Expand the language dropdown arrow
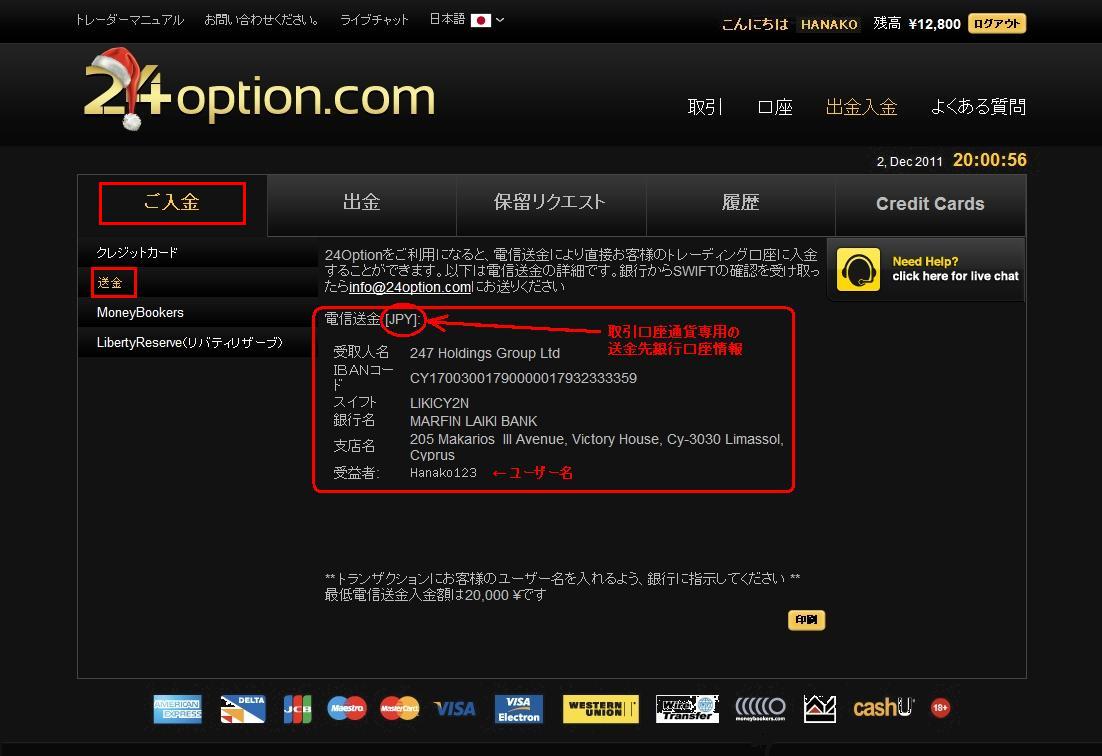 click(500, 20)
